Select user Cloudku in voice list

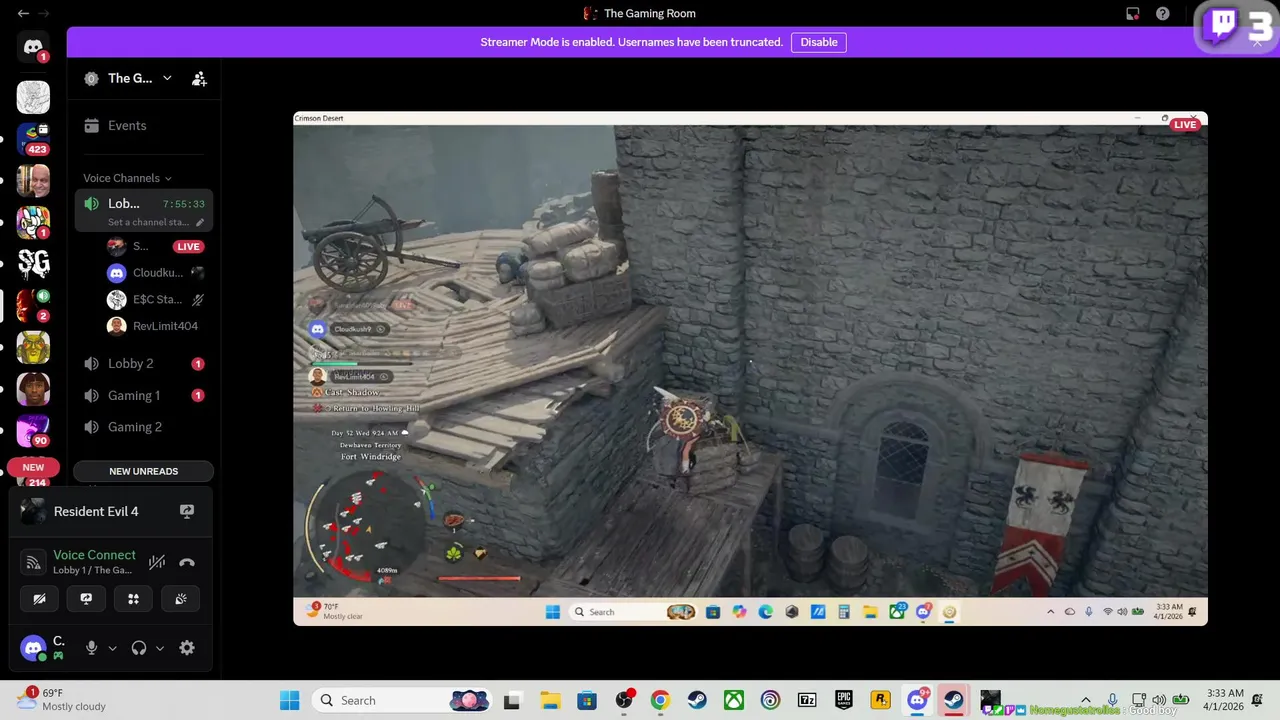click(x=155, y=273)
